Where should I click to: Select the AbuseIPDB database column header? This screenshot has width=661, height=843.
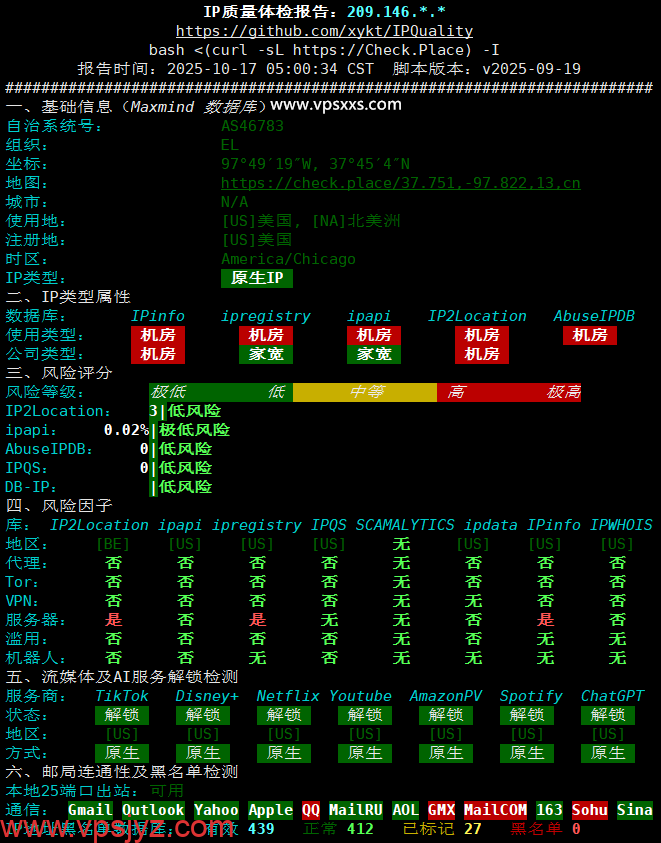coord(594,316)
